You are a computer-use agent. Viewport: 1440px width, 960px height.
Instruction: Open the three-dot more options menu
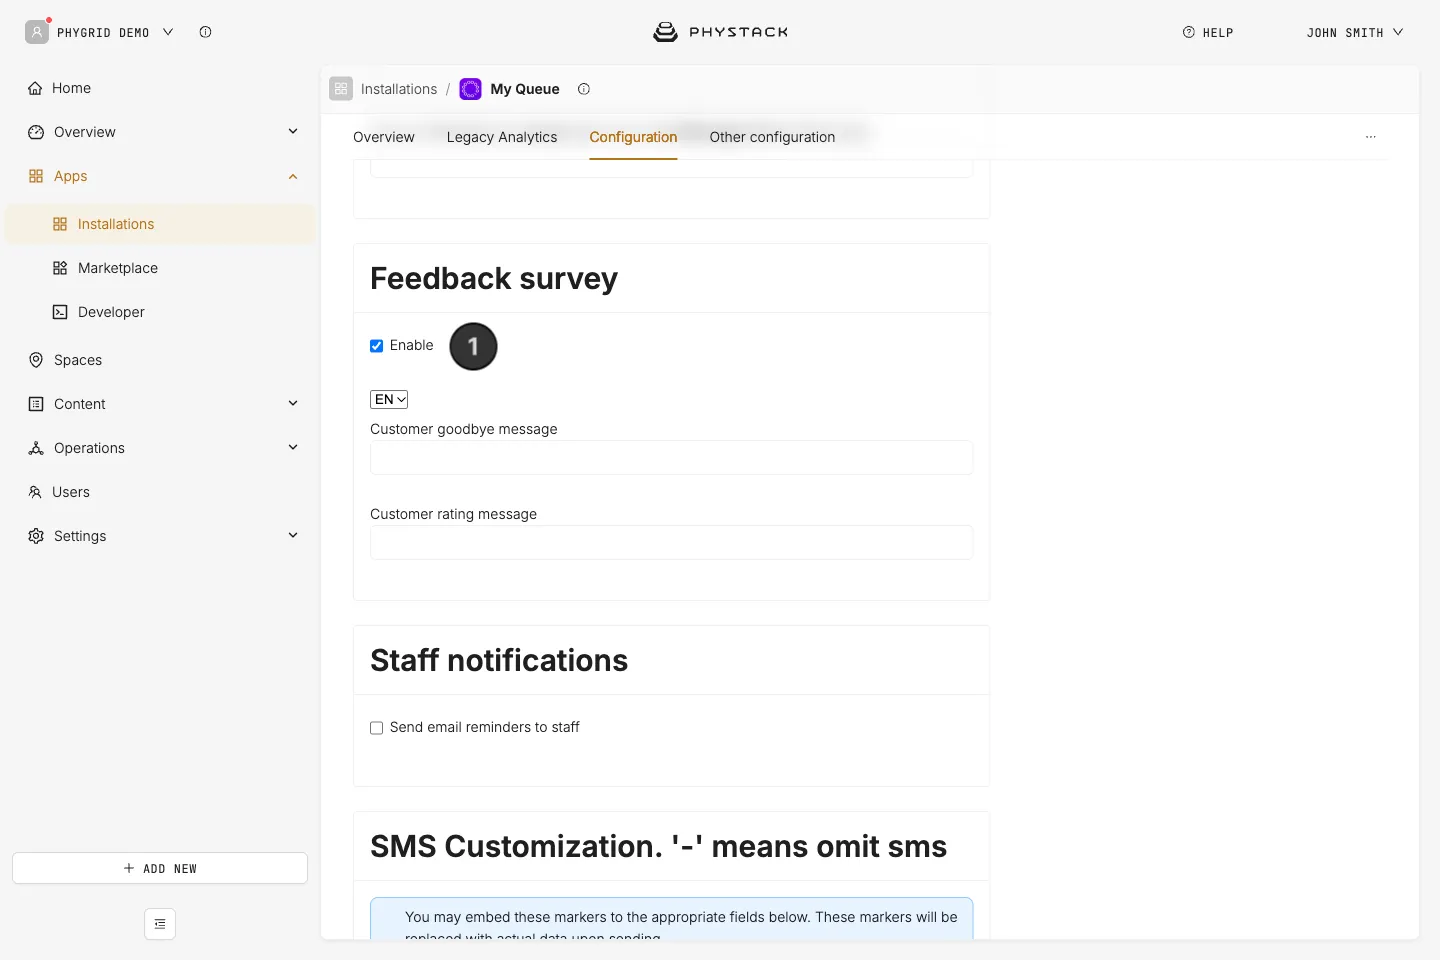[x=1371, y=137]
